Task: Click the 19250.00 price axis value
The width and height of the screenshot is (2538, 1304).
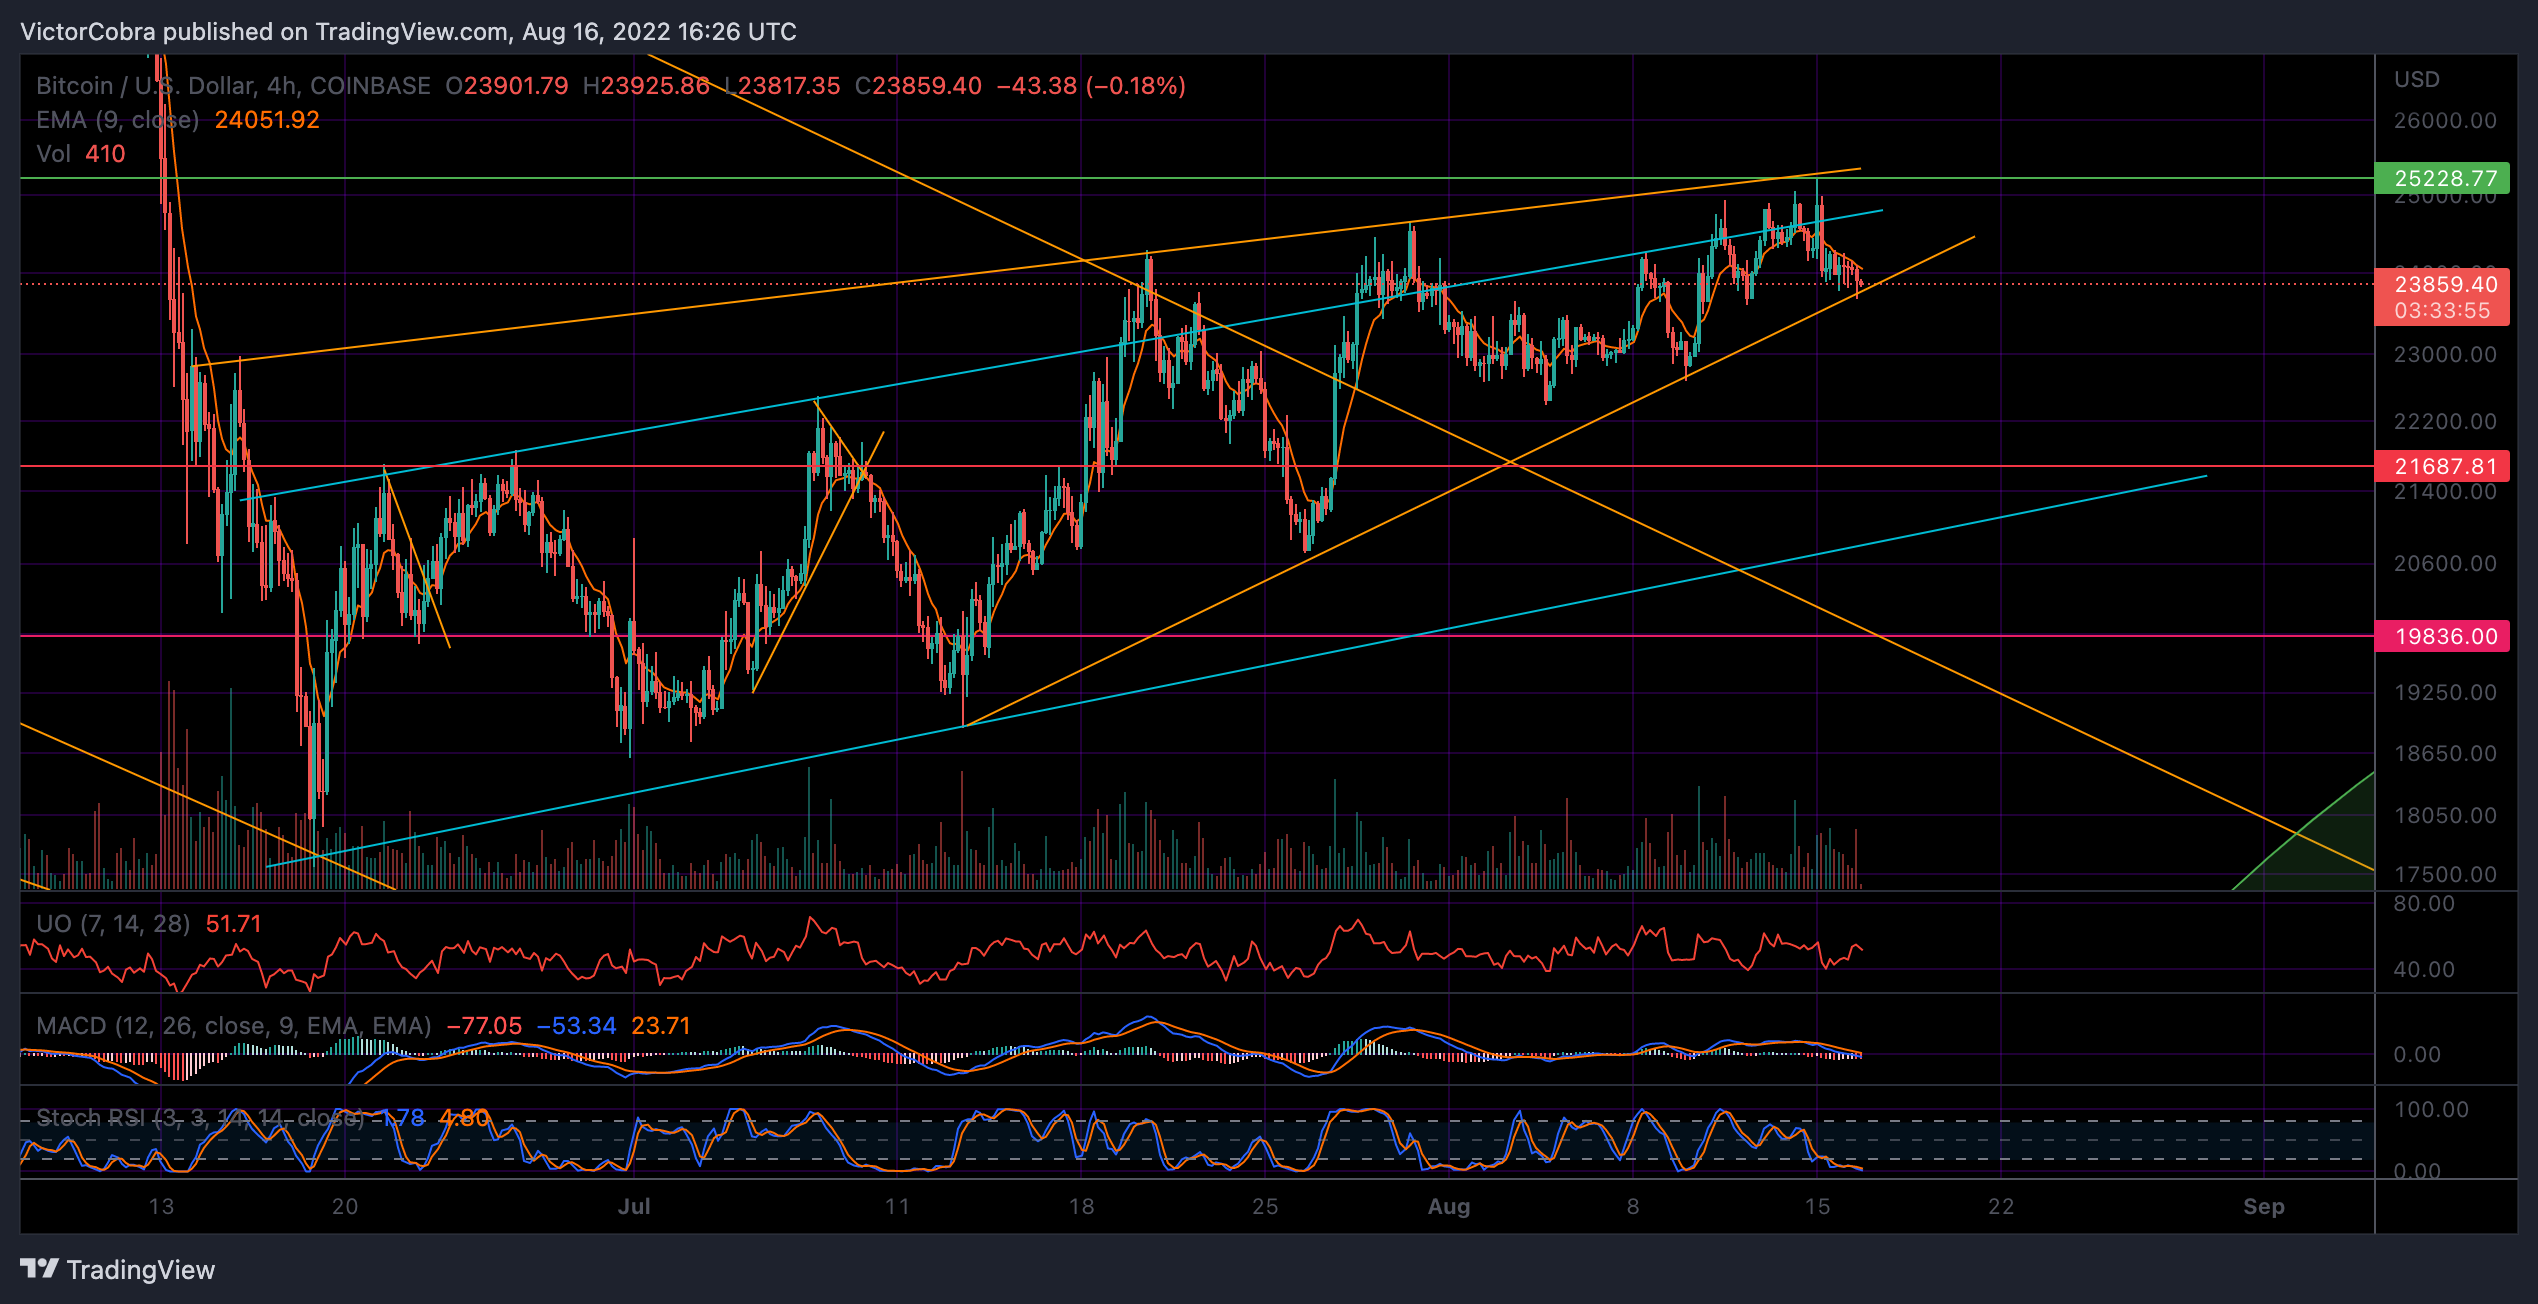Action: click(2445, 692)
